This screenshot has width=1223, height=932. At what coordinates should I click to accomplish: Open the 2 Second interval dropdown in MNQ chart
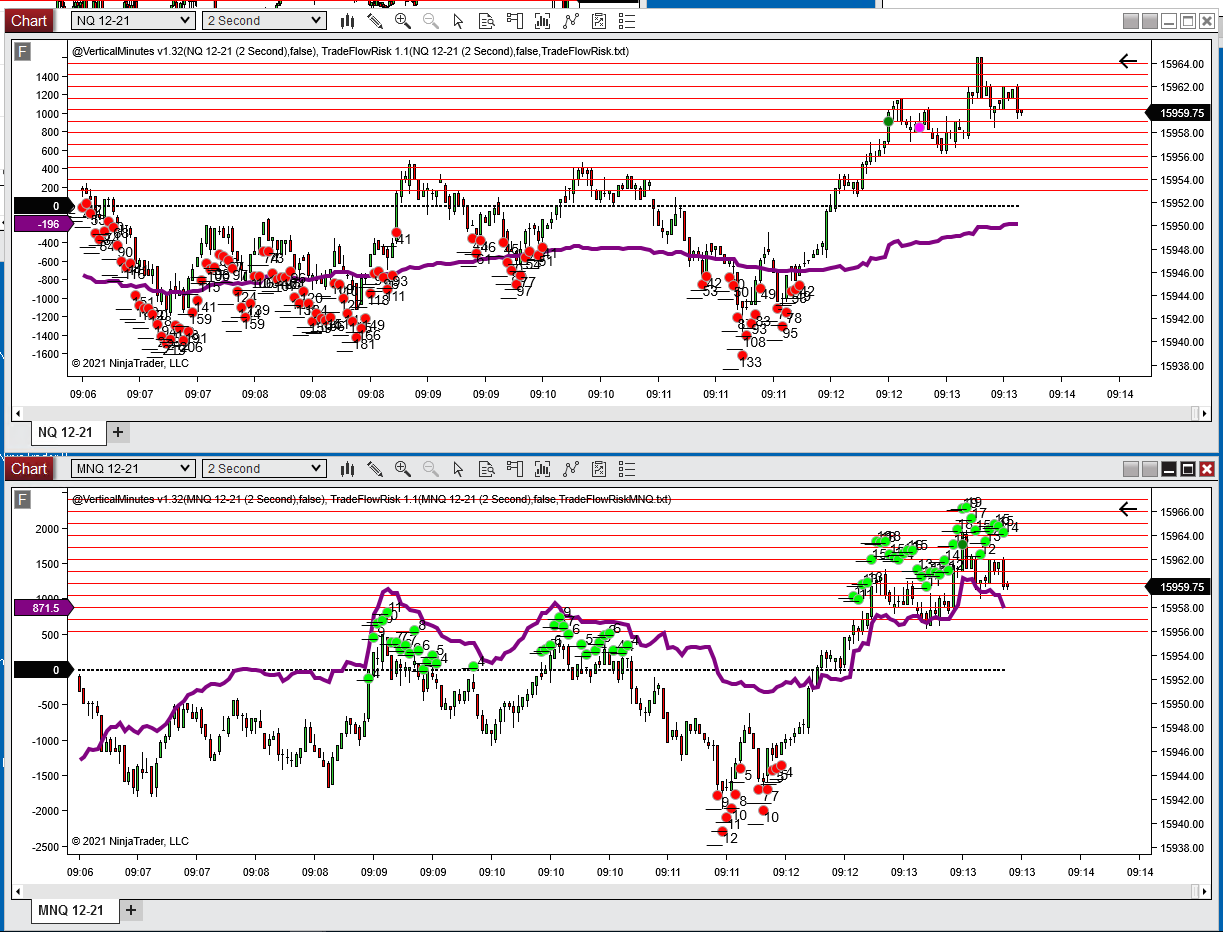(x=264, y=468)
